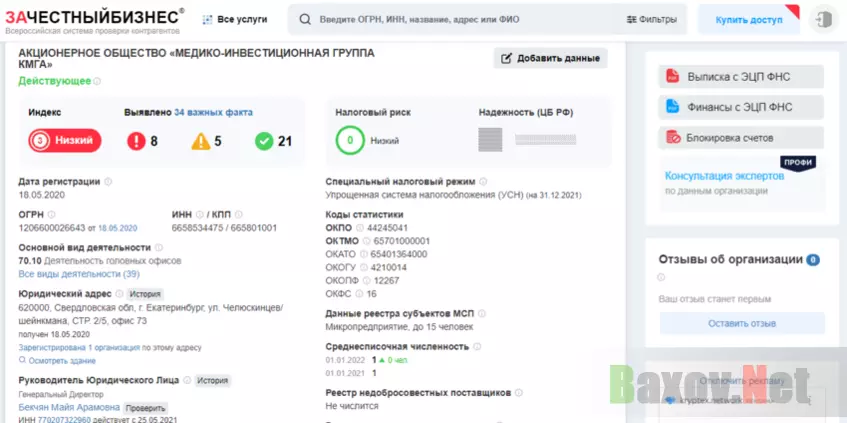Click info icon under Отзывы об организации

(661, 278)
